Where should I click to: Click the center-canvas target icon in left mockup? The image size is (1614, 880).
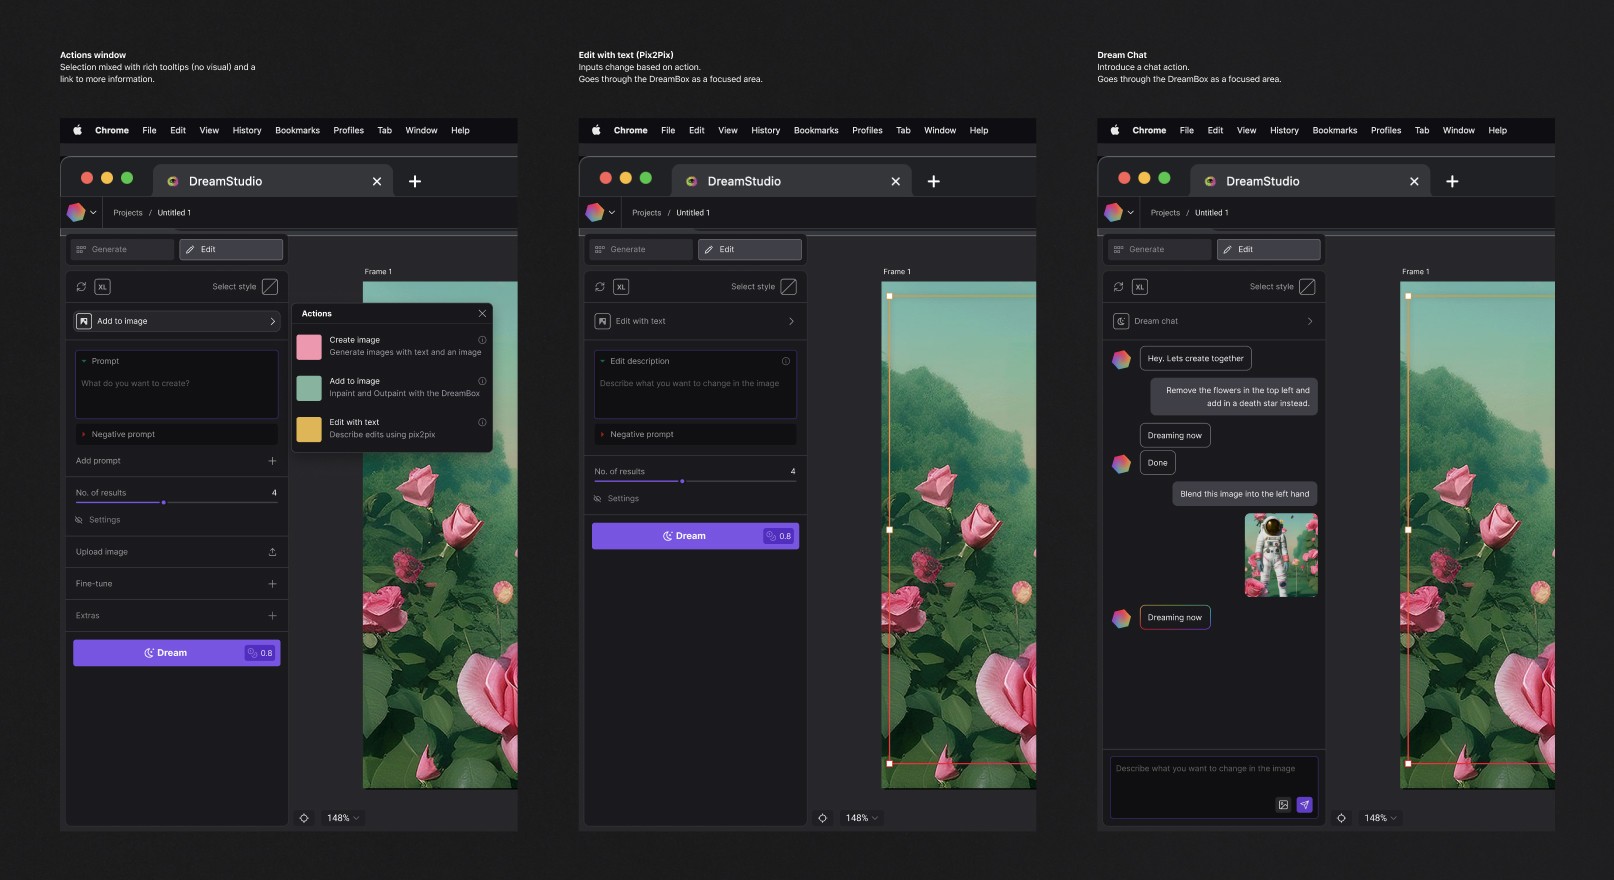(x=304, y=818)
